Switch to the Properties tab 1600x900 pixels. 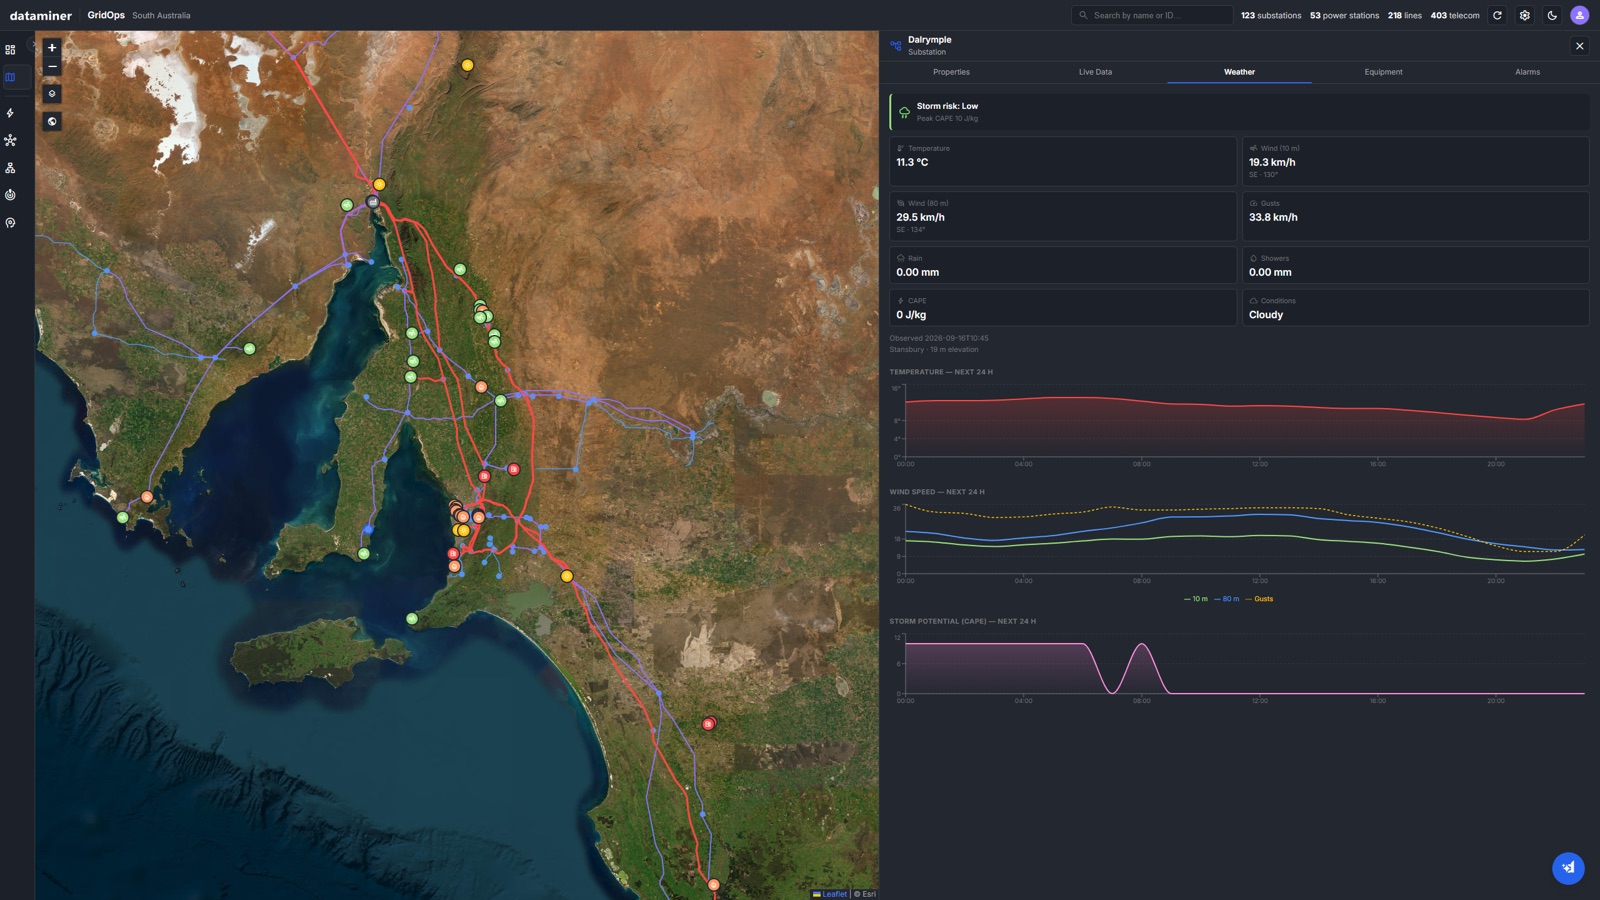(x=951, y=72)
